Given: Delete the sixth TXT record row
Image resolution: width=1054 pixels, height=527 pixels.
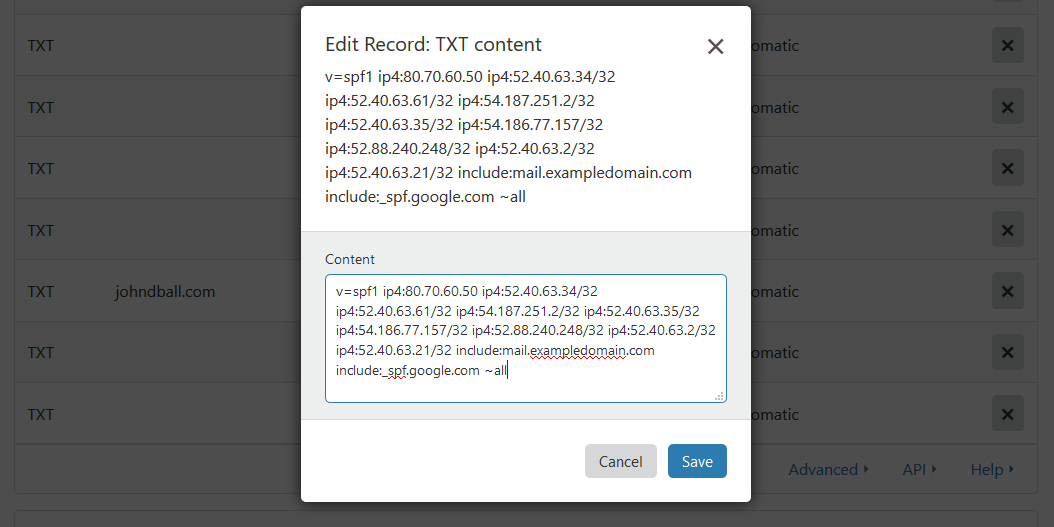Looking at the screenshot, I should [1008, 352].
